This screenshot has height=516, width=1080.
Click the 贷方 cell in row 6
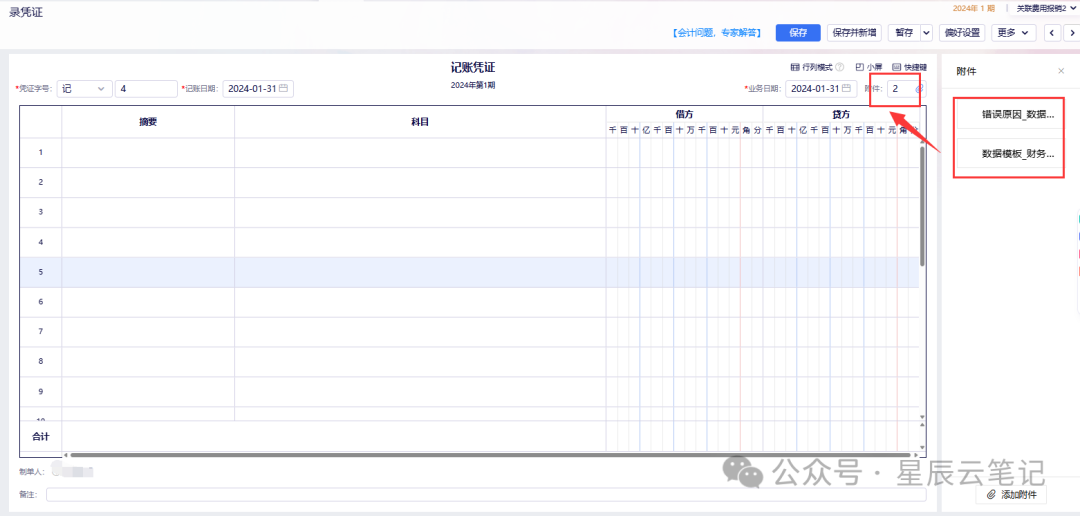(x=840, y=302)
